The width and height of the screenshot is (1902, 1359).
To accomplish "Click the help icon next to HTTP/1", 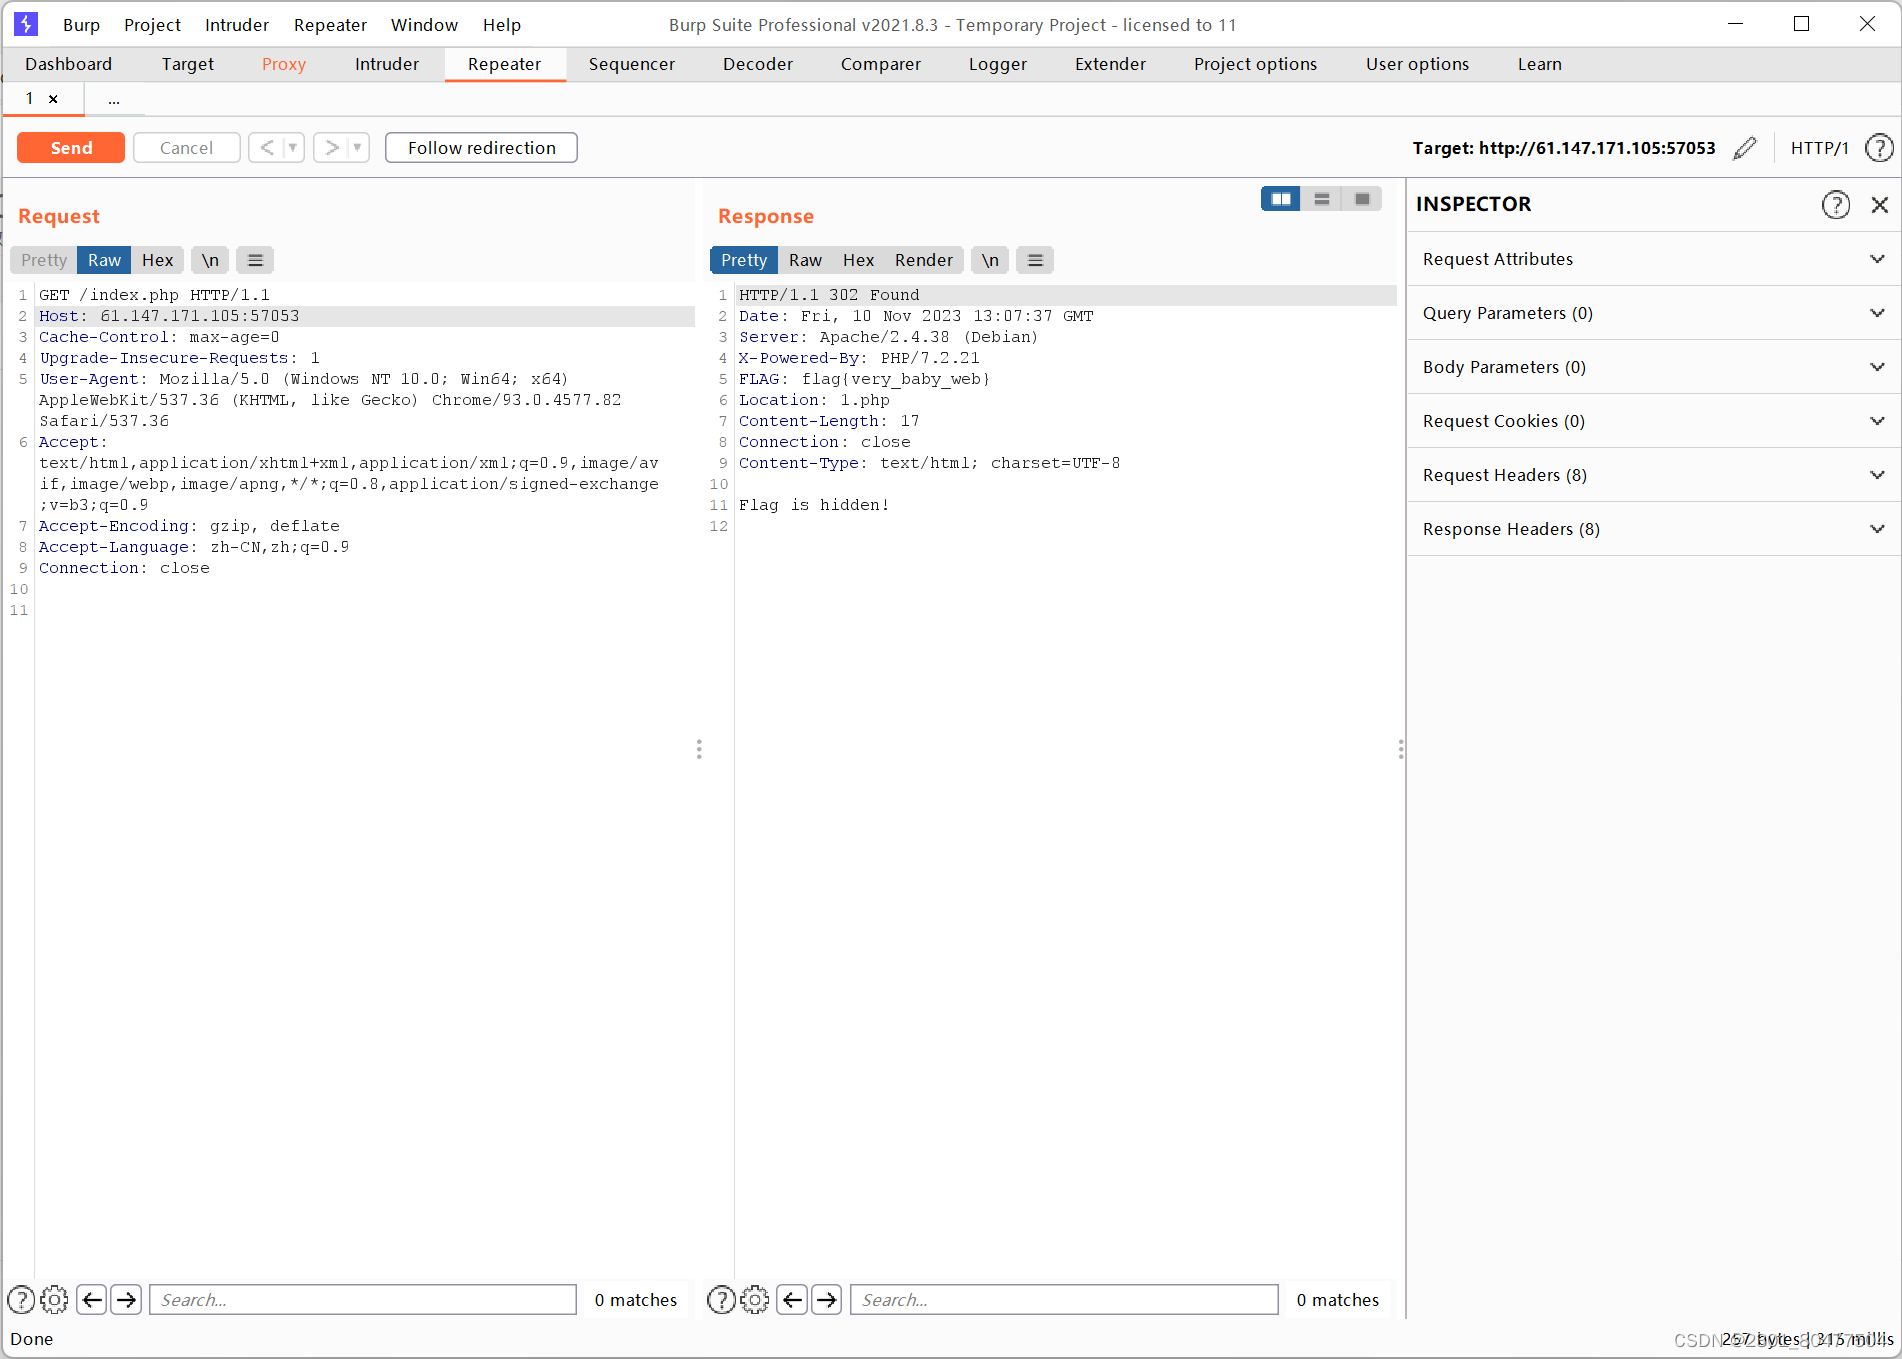I will tap(1880, 148).
